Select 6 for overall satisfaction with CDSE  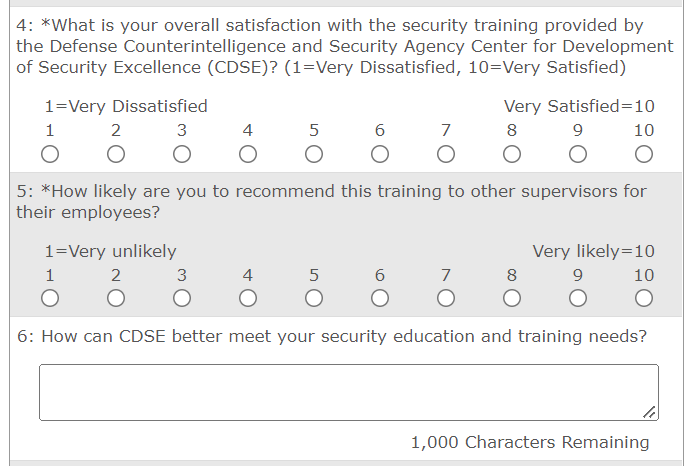(380, 154)
